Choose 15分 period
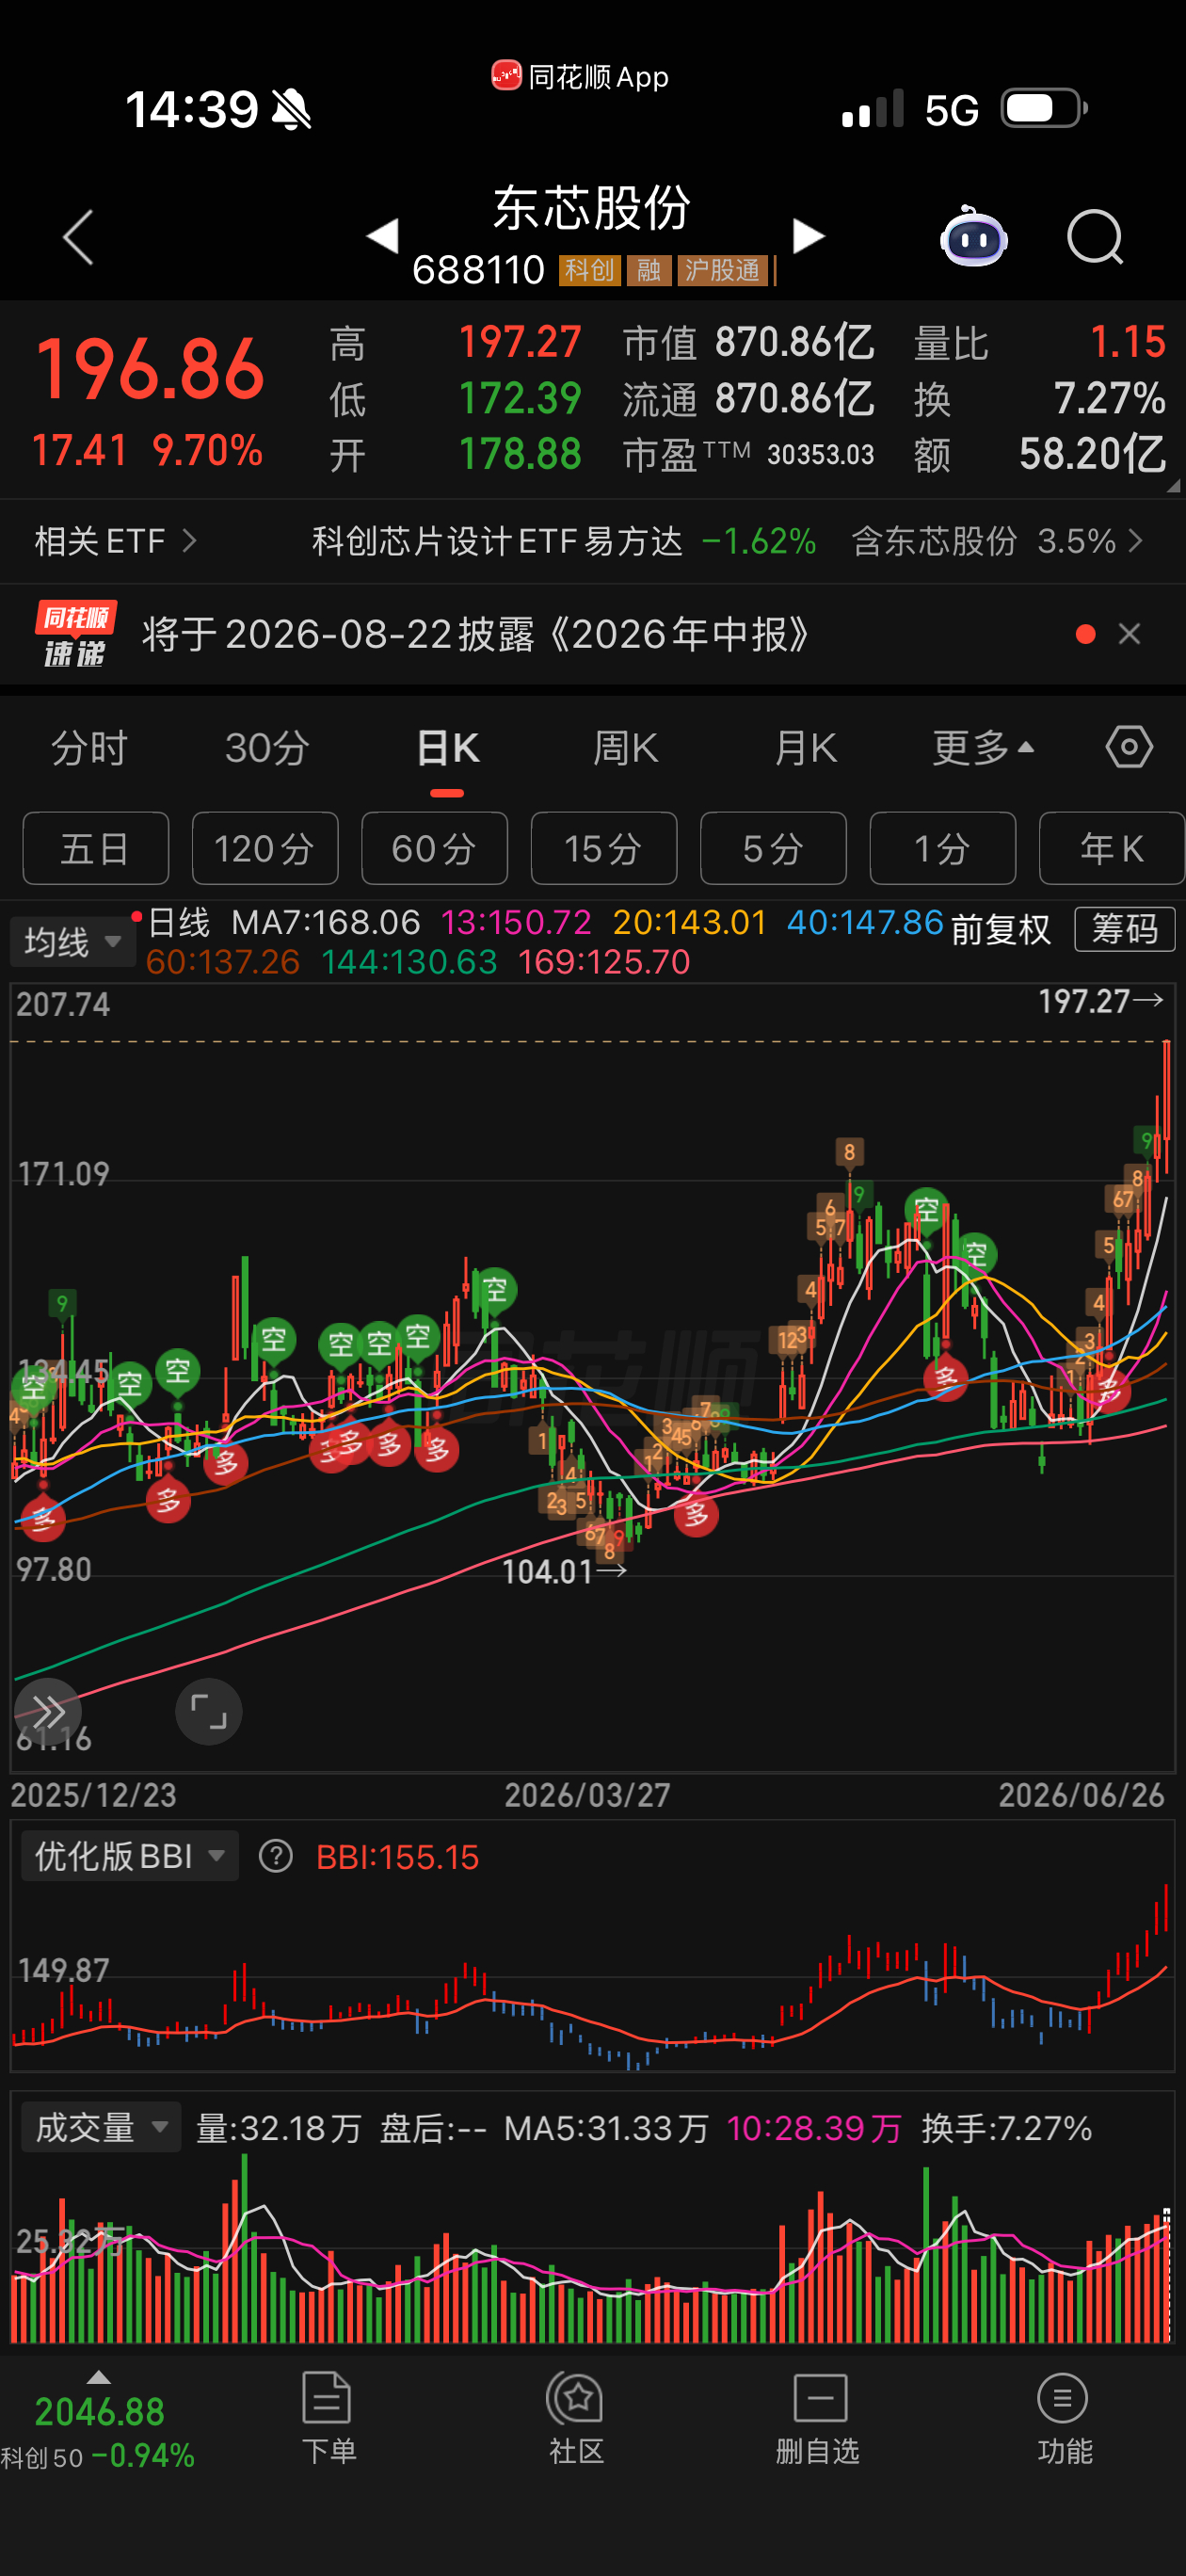Viewport: 1186px width, 2576px height. [604, 848]
